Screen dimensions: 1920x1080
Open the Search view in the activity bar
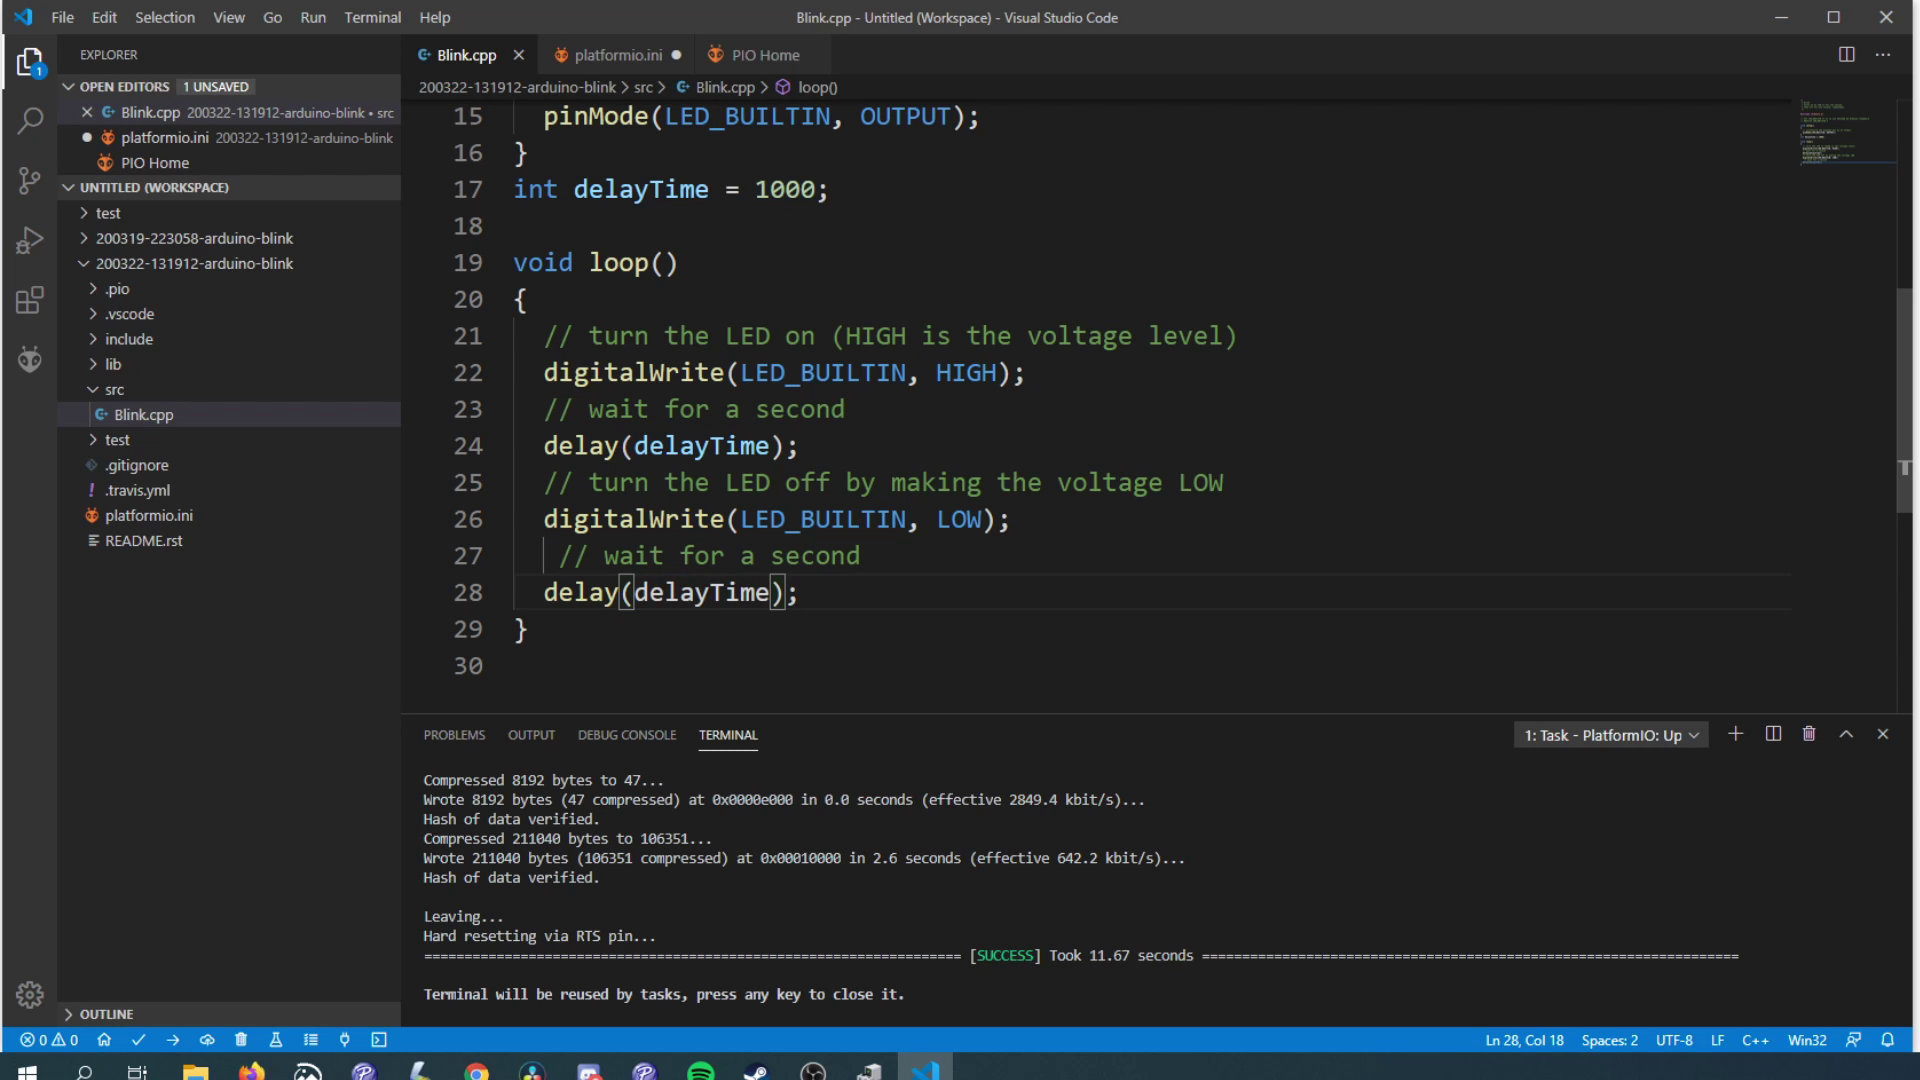tap(30, 120)
